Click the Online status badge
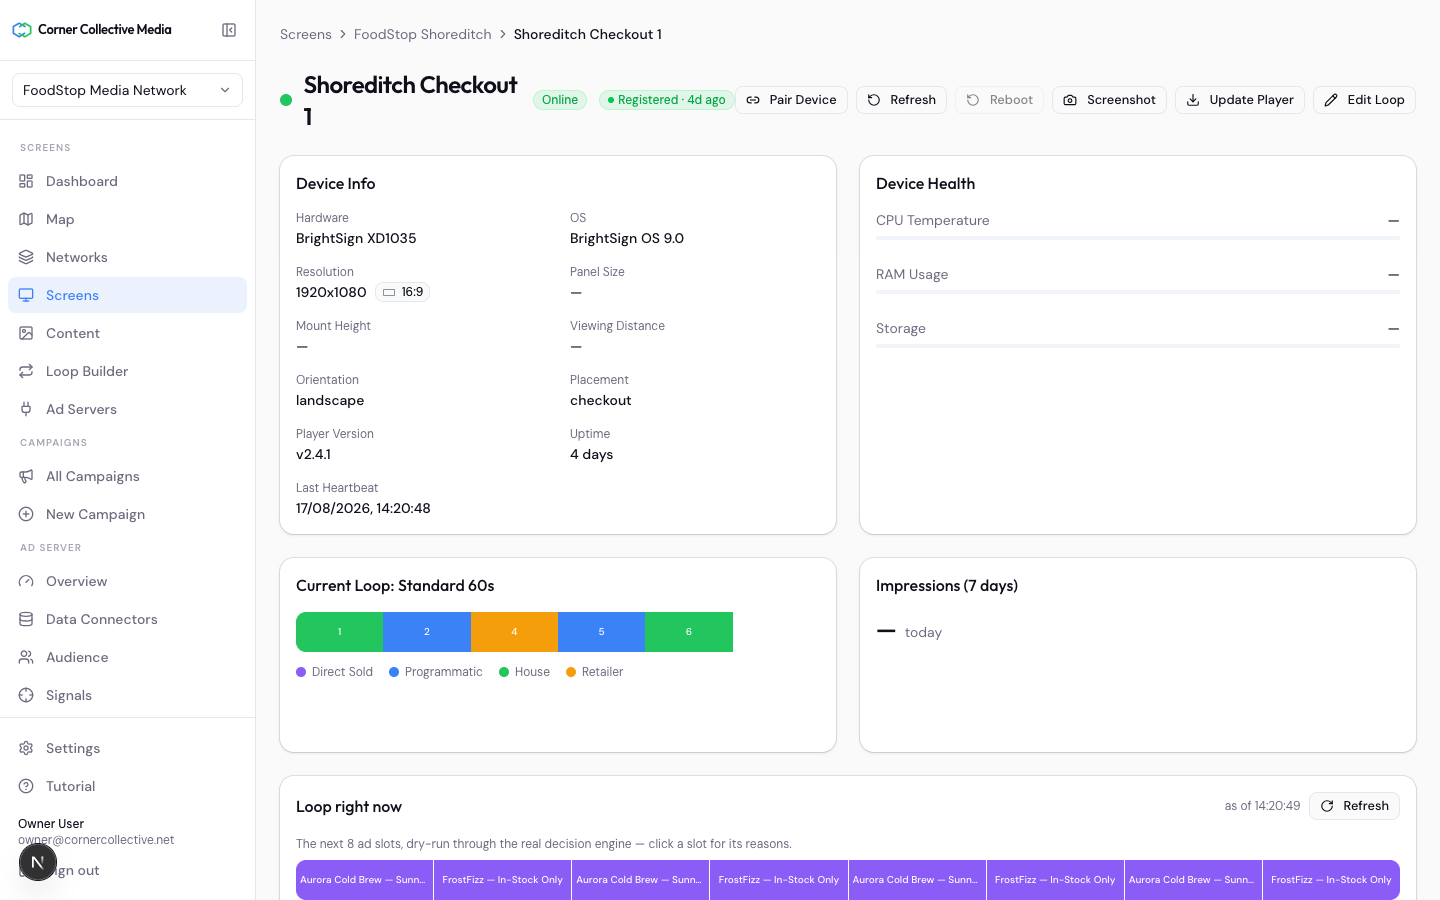1440x900 pixels. [x=560, y=100]
